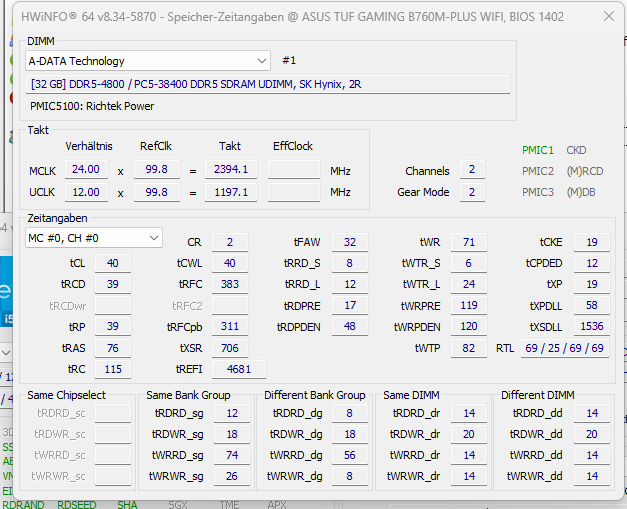Click the PMIC5100: Richtek Power text
This screenshot has width=627, height=509.
(92, 106)
